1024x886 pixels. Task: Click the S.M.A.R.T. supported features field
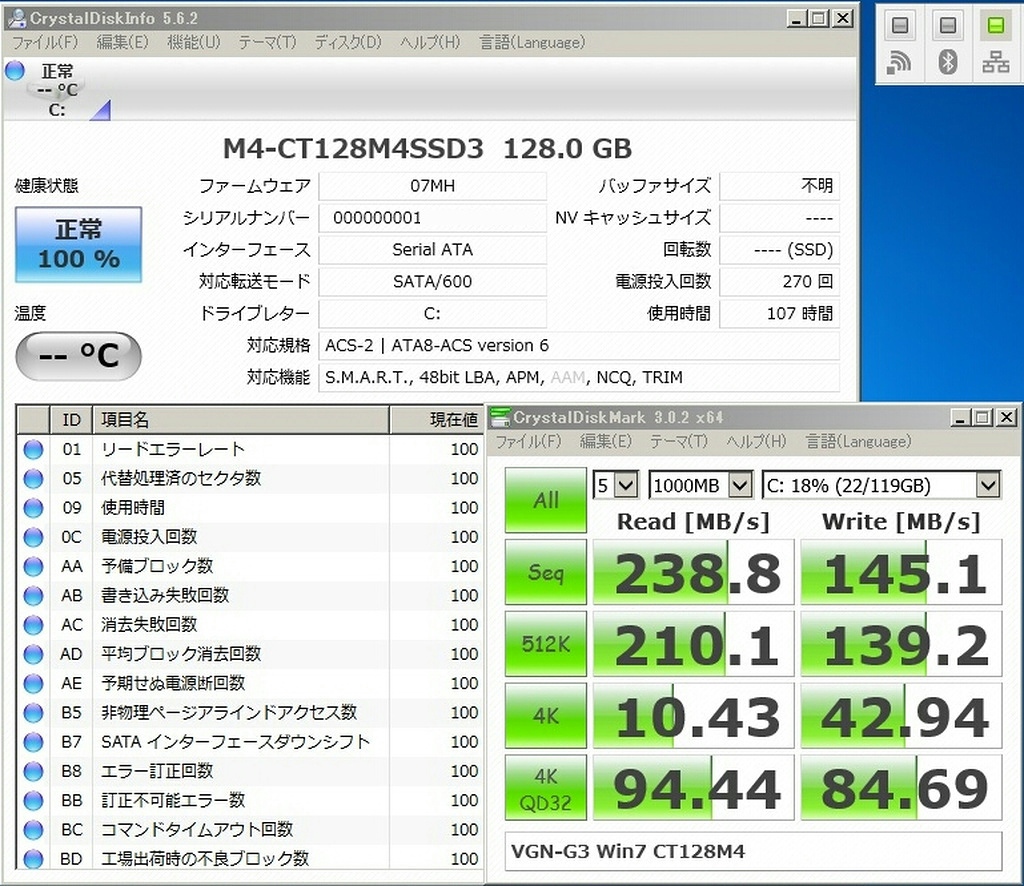click(x=579, y=377)
